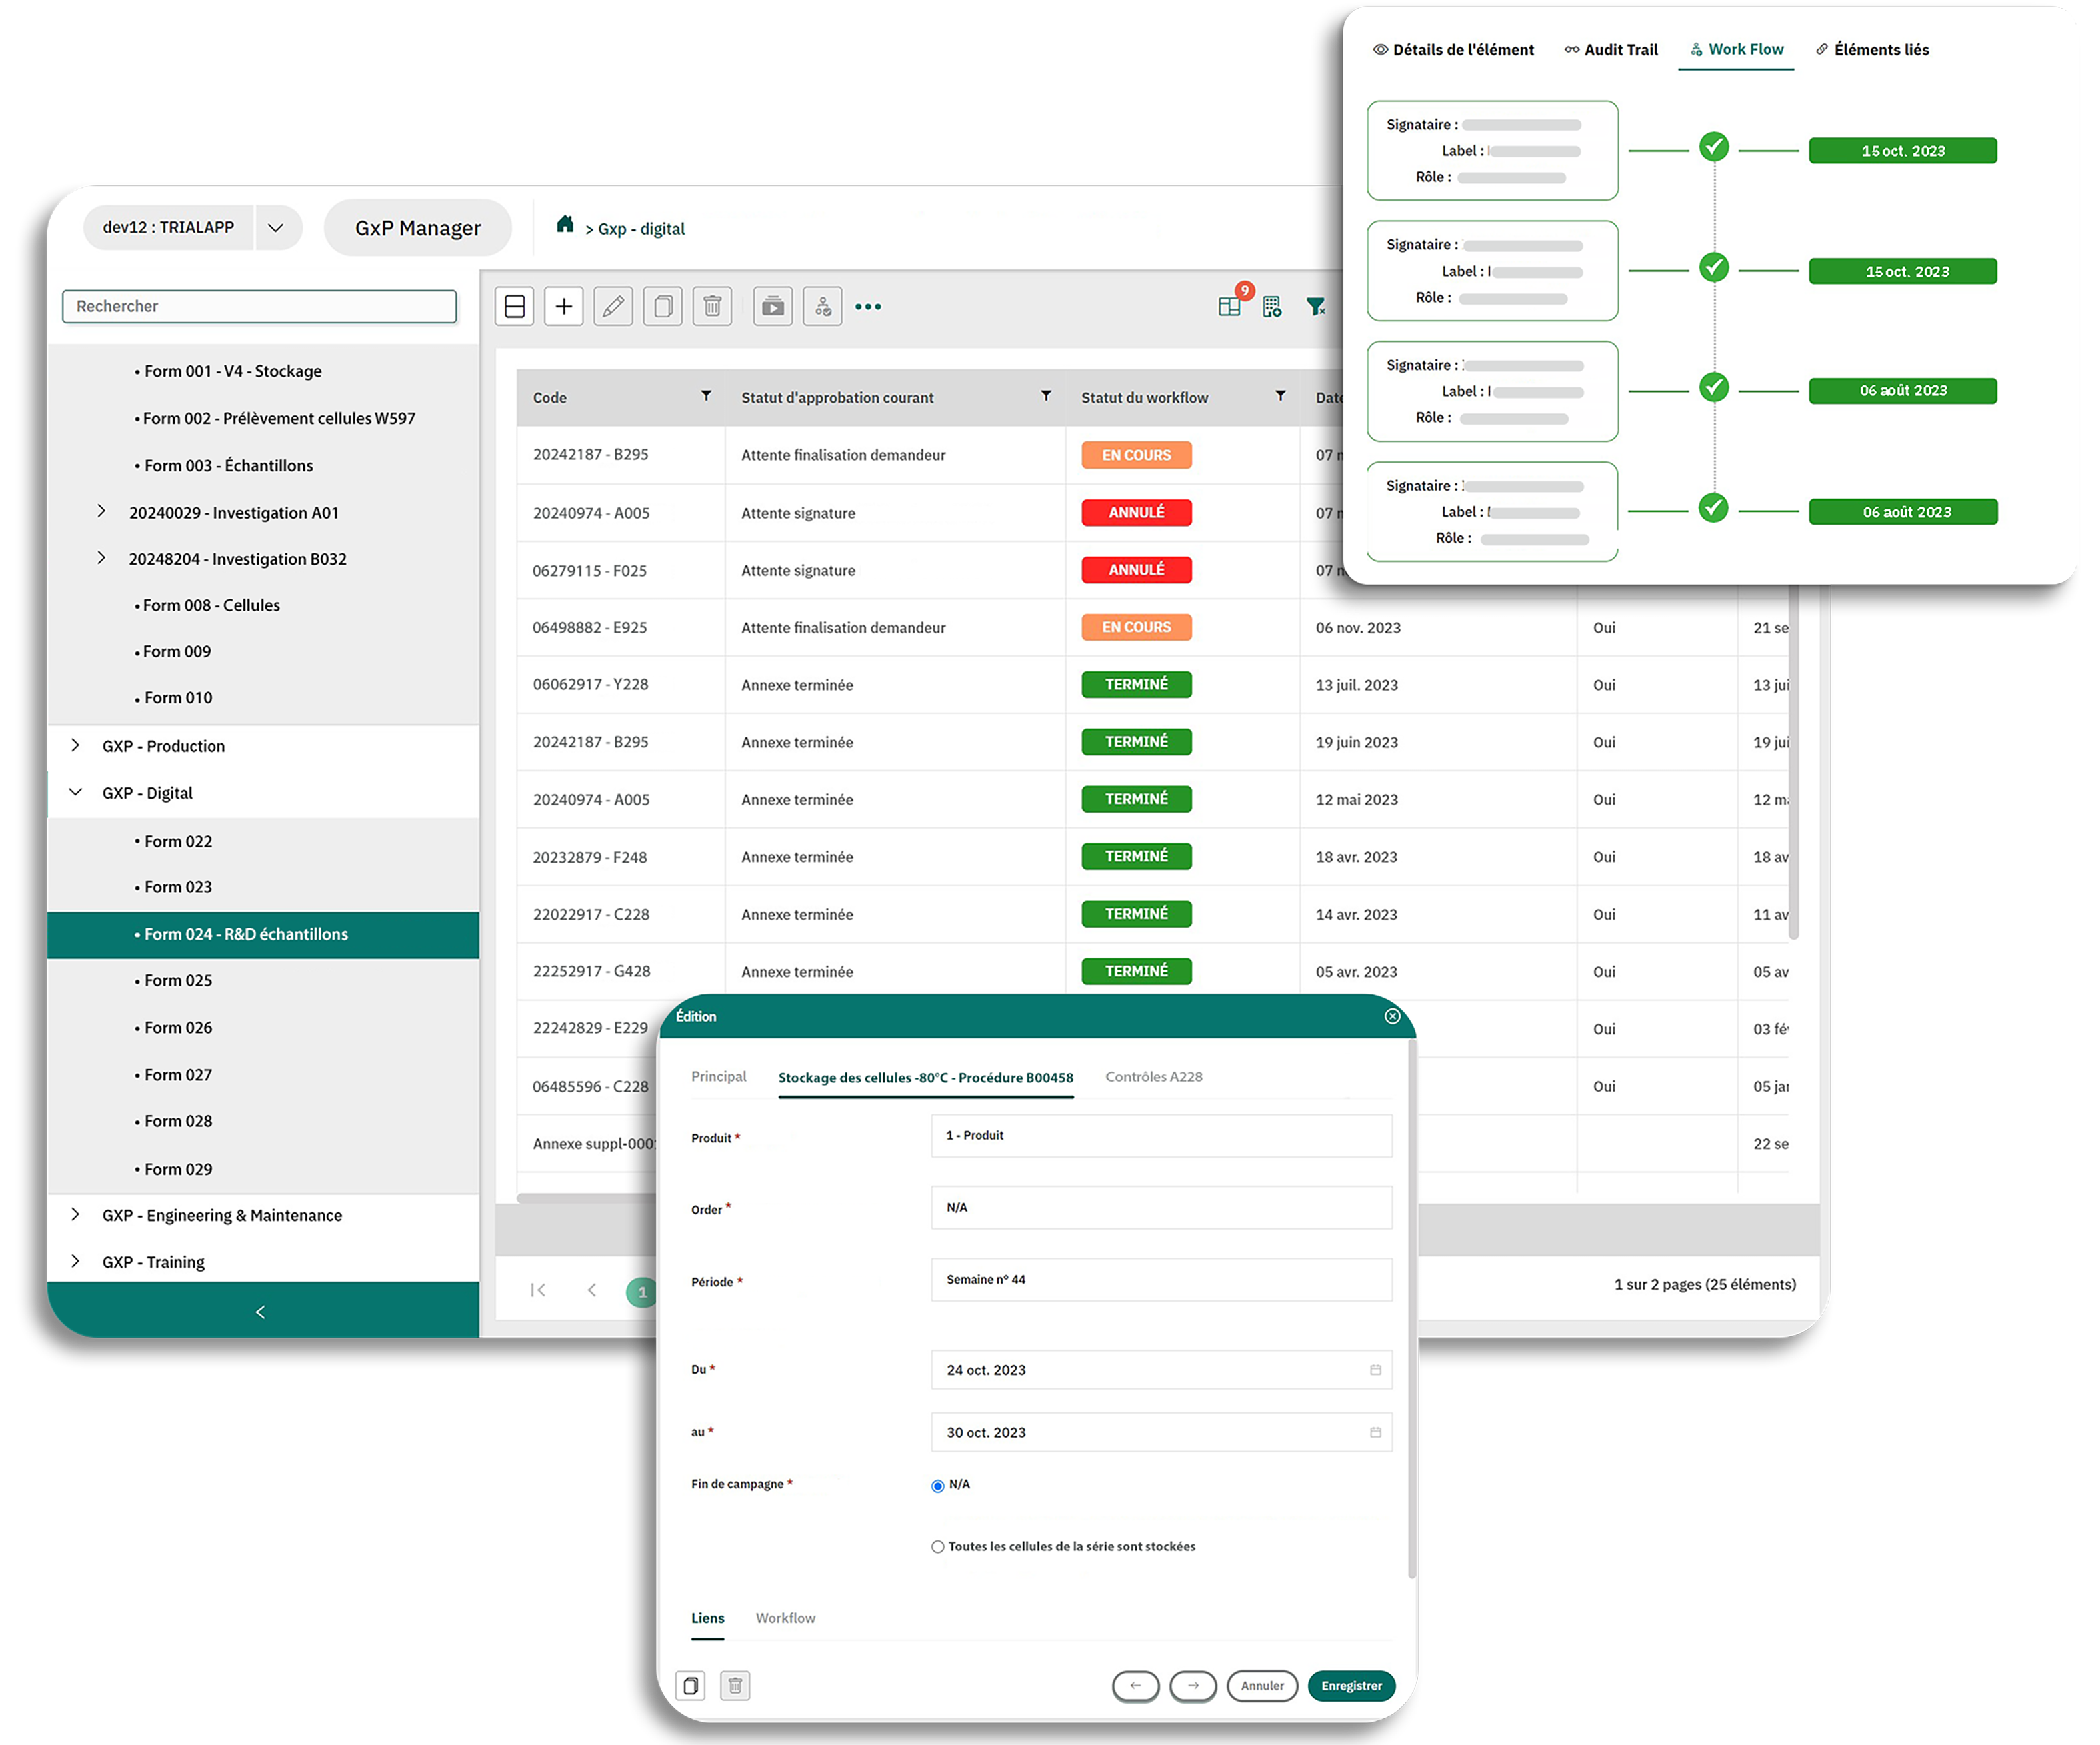Click the clear filter funnel icon

[1316, 307]
